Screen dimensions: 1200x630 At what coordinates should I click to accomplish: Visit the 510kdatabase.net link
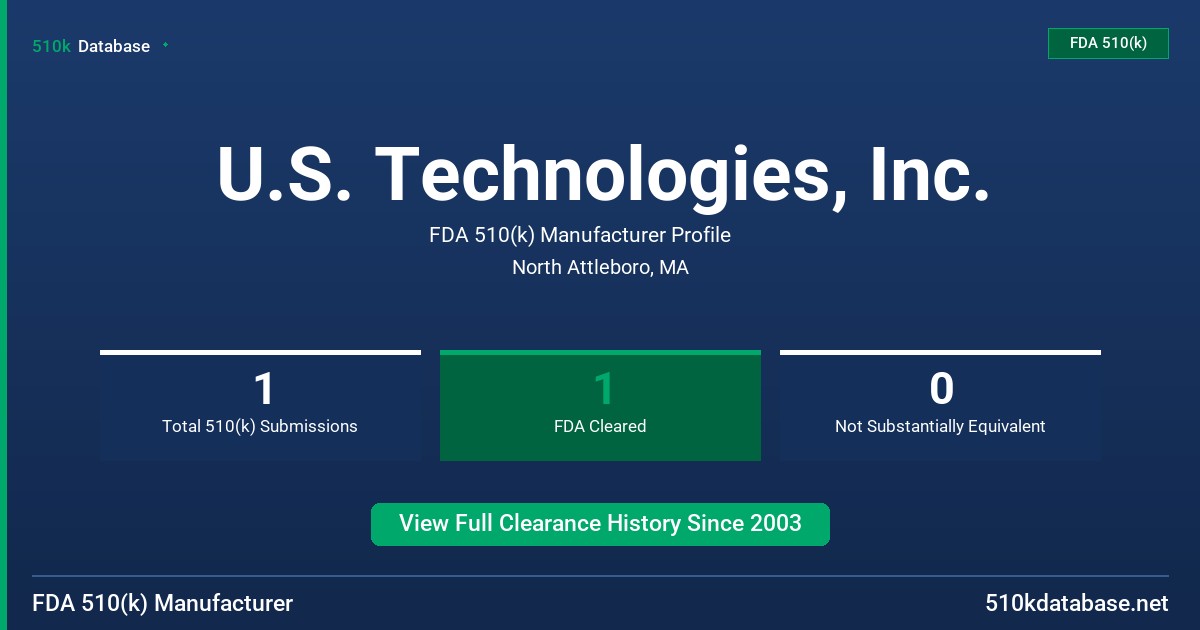click(1077, 603)
